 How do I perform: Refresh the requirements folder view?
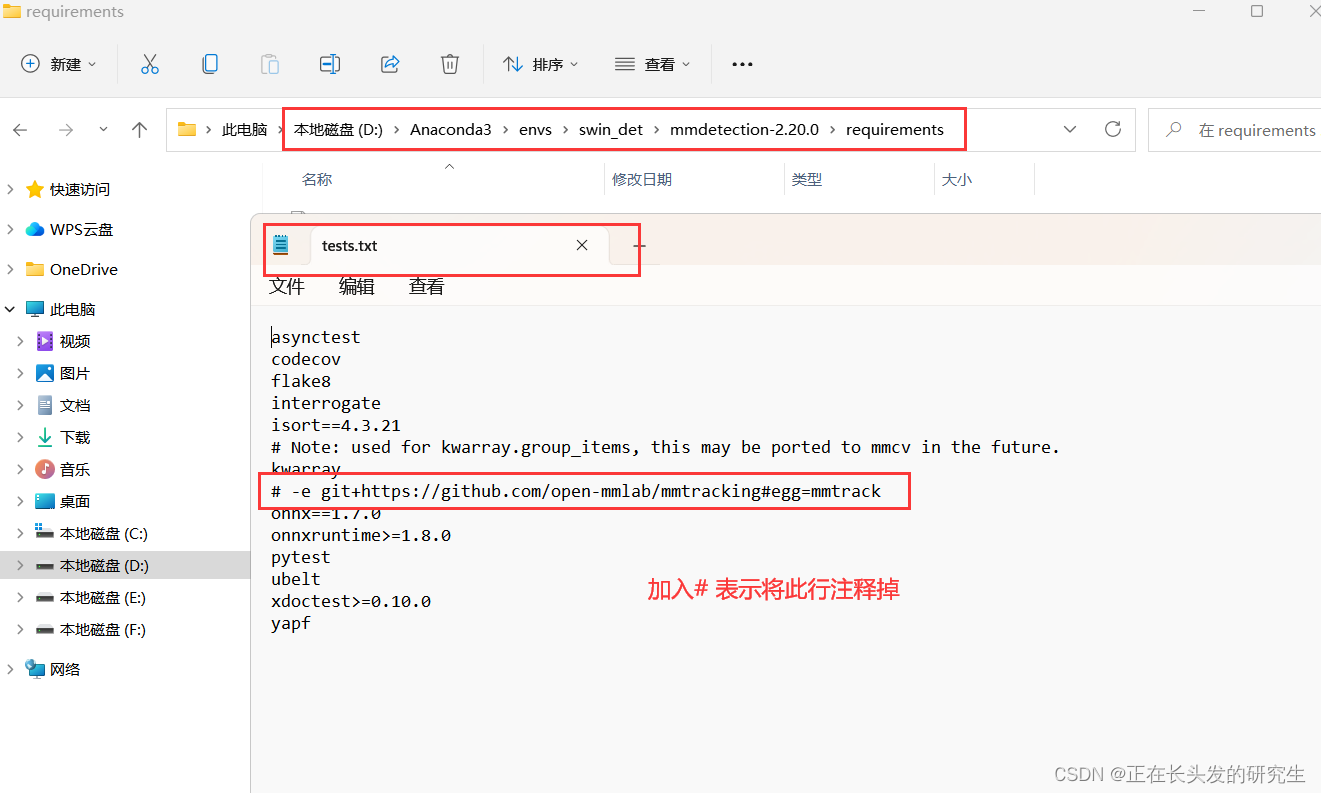click(1113, 129)
